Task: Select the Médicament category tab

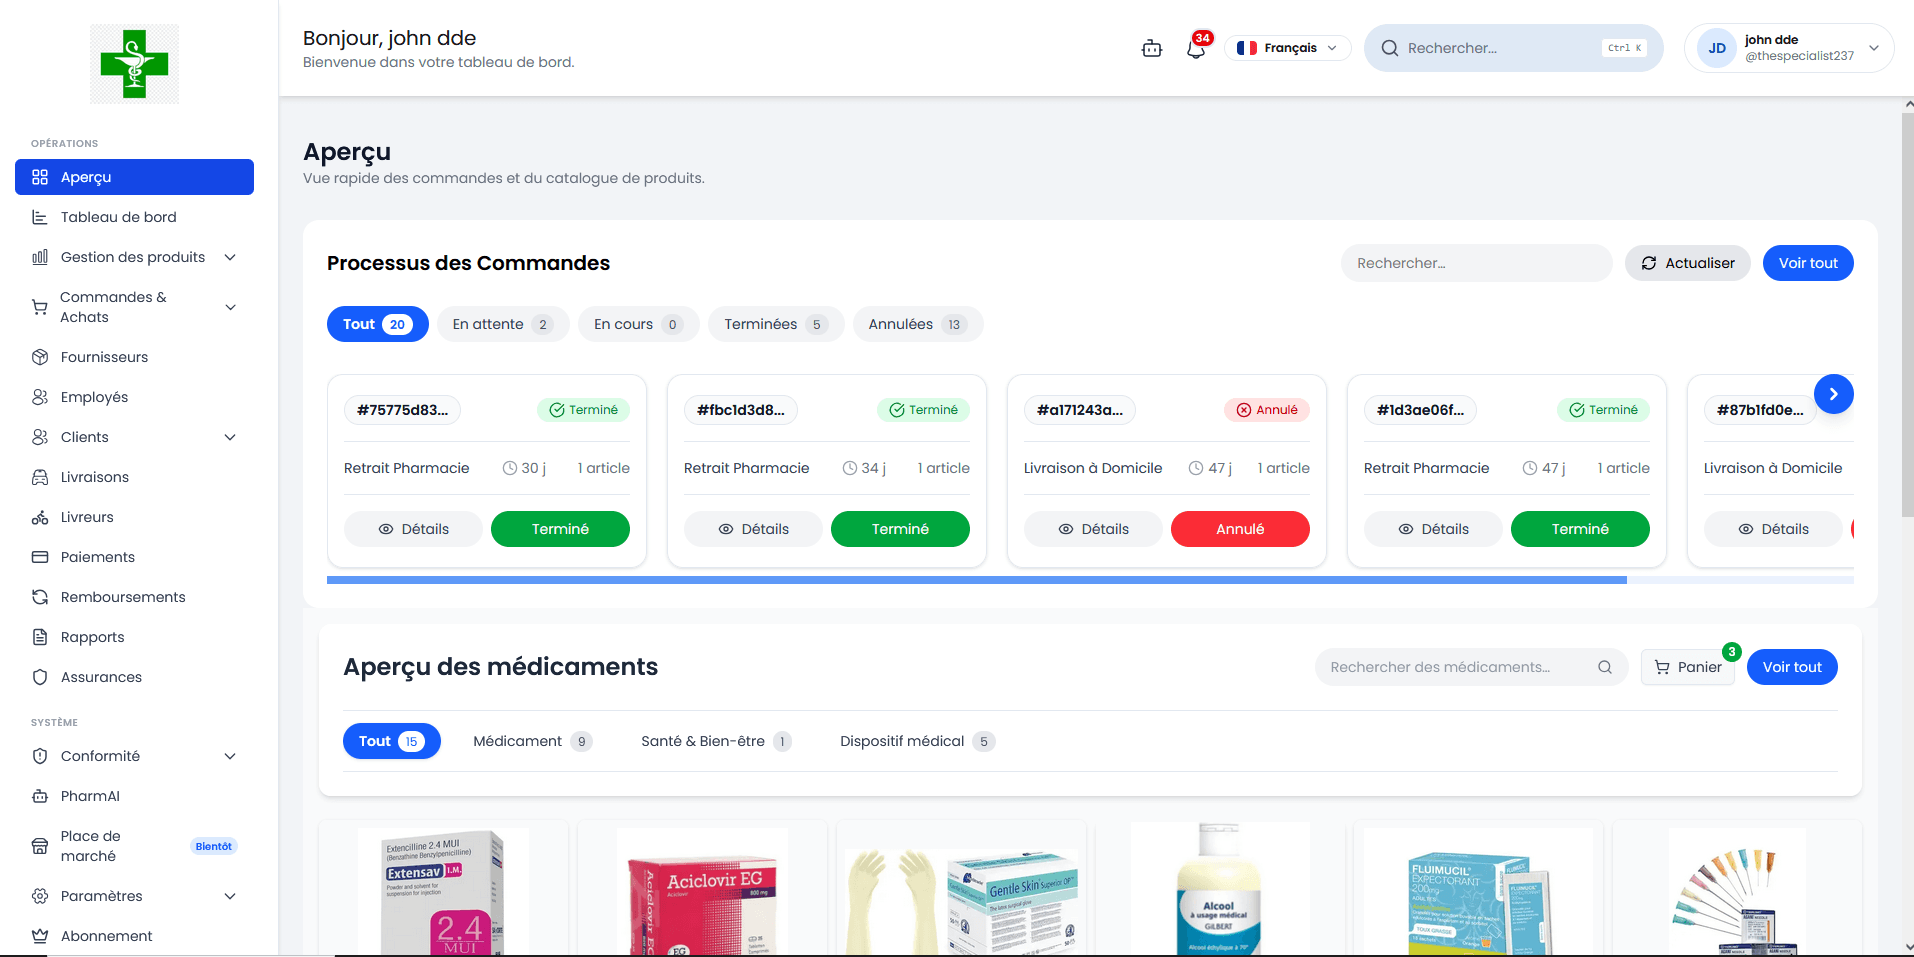Action: coord(532,741)
